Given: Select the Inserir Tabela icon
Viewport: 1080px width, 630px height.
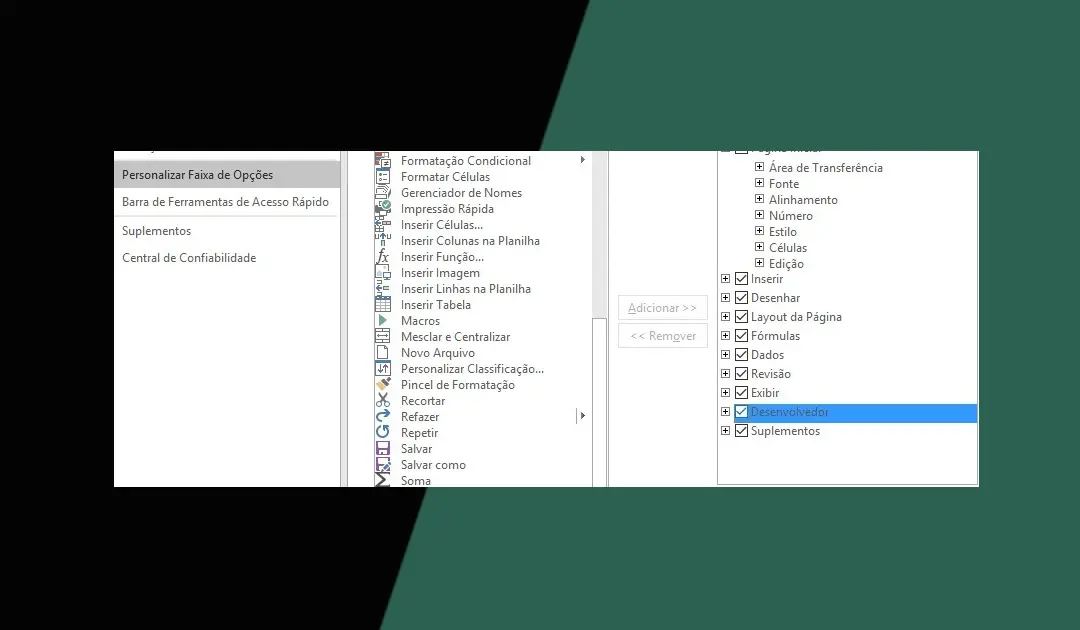Looking at the screenshot, I should (382, 305).
